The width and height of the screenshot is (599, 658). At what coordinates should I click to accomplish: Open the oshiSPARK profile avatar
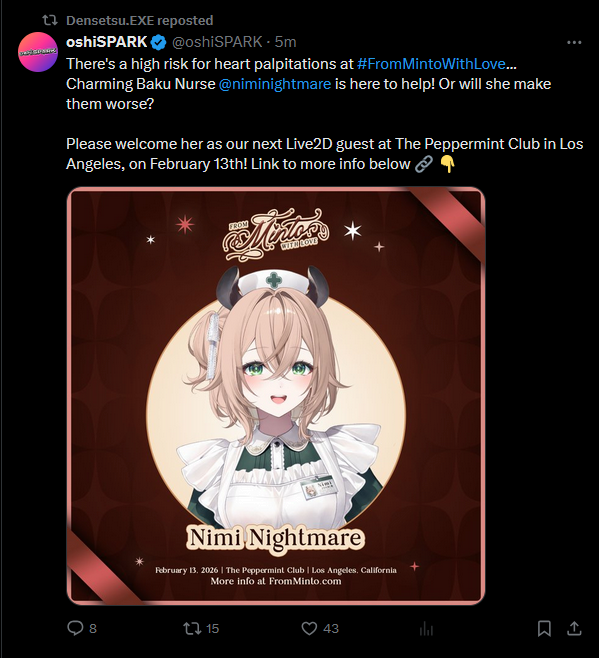tap(38, 52)
